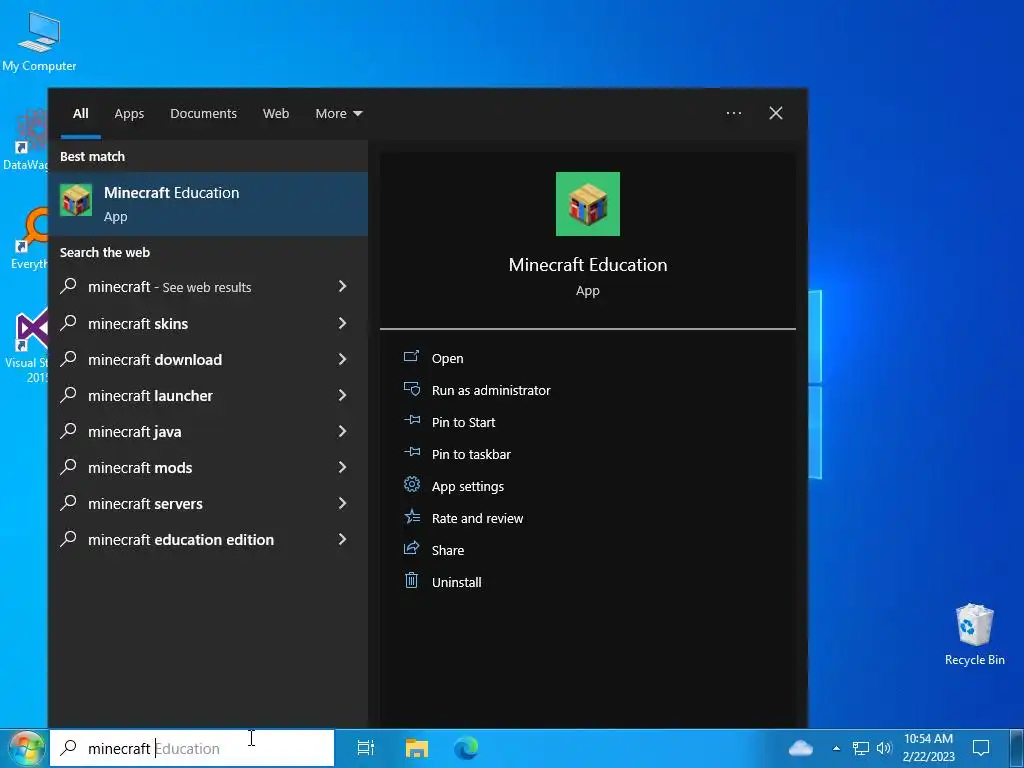Screen dimensions: 1024x768
Task: Expand the minecraft java arrow
Action: [x=342, y=430]
